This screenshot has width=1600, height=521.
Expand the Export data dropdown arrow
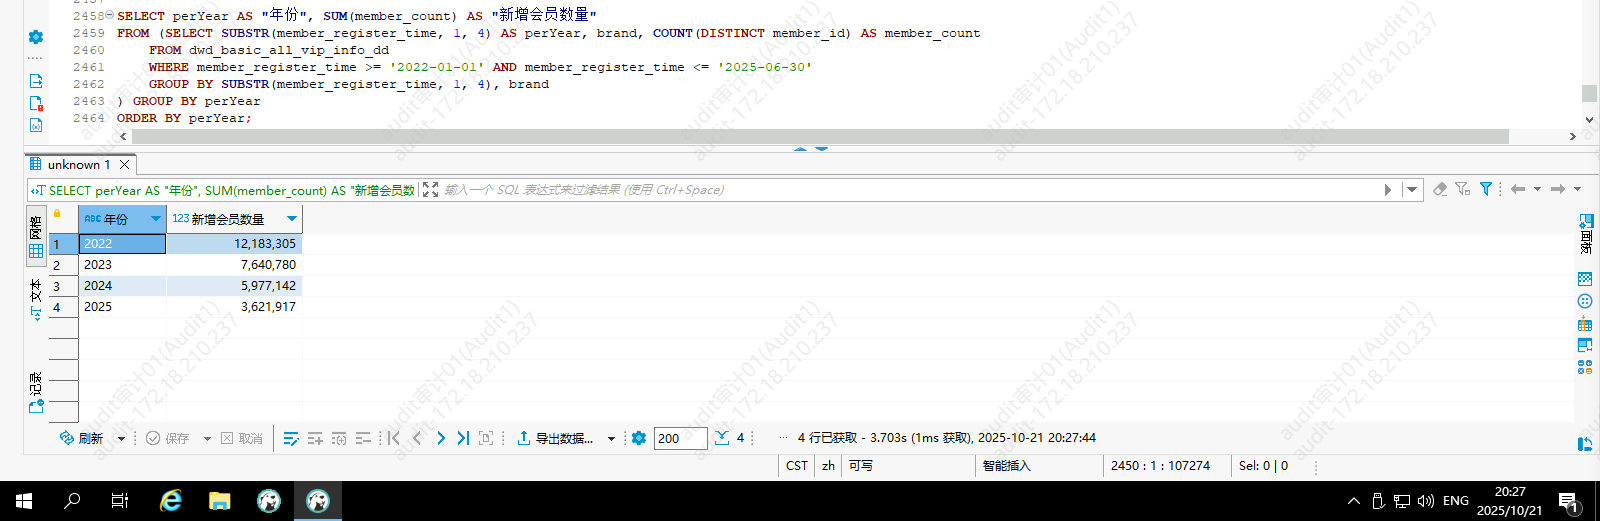point(611,439)
